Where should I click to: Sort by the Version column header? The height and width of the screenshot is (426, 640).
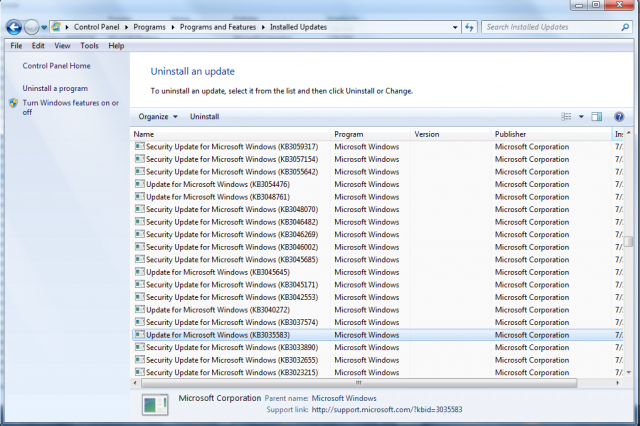[x=451, y=134]
